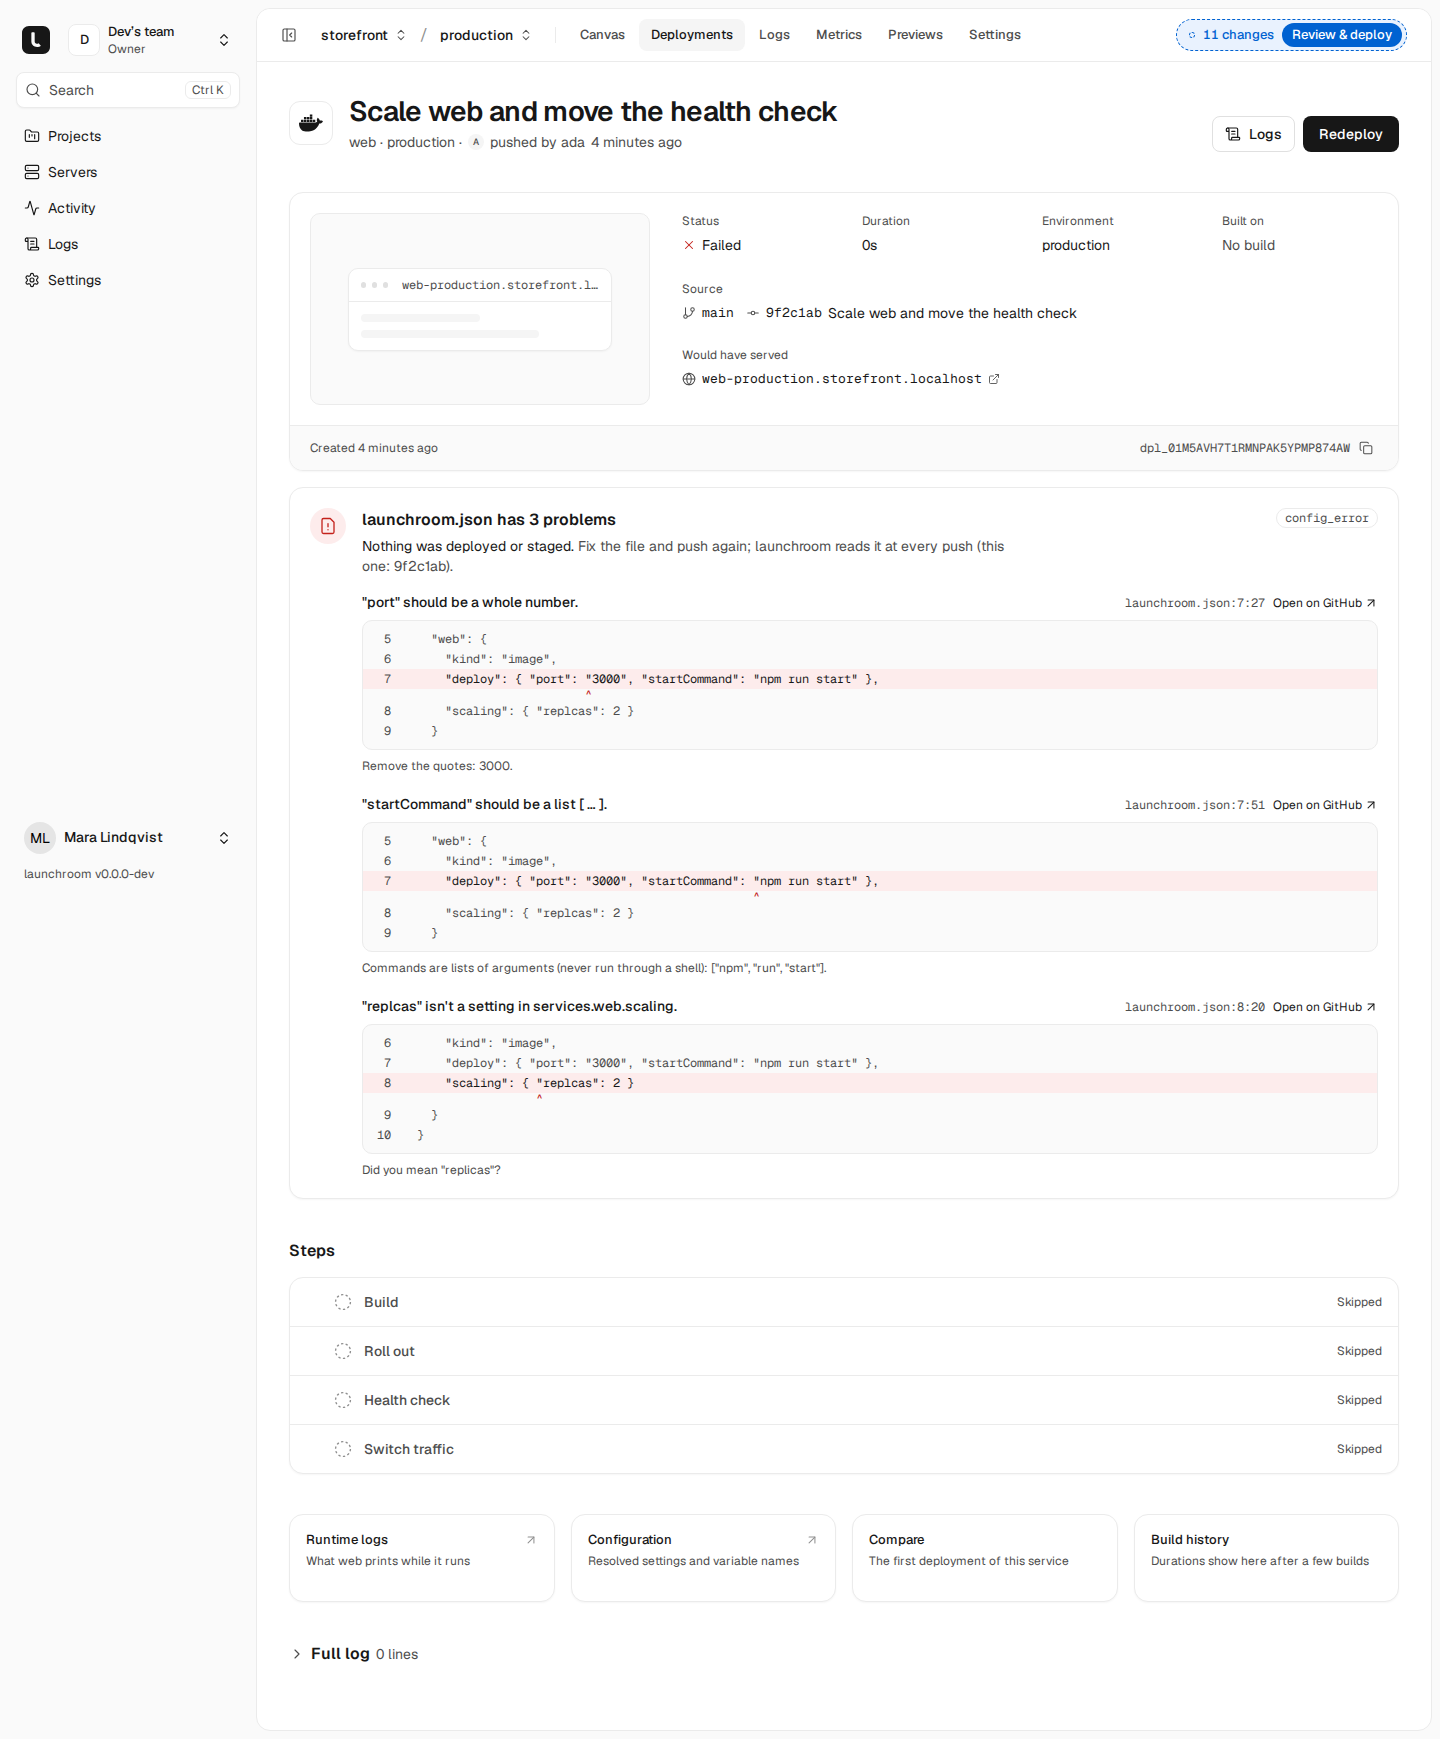Click the Switch traffic step status icon

point(343,1449)
